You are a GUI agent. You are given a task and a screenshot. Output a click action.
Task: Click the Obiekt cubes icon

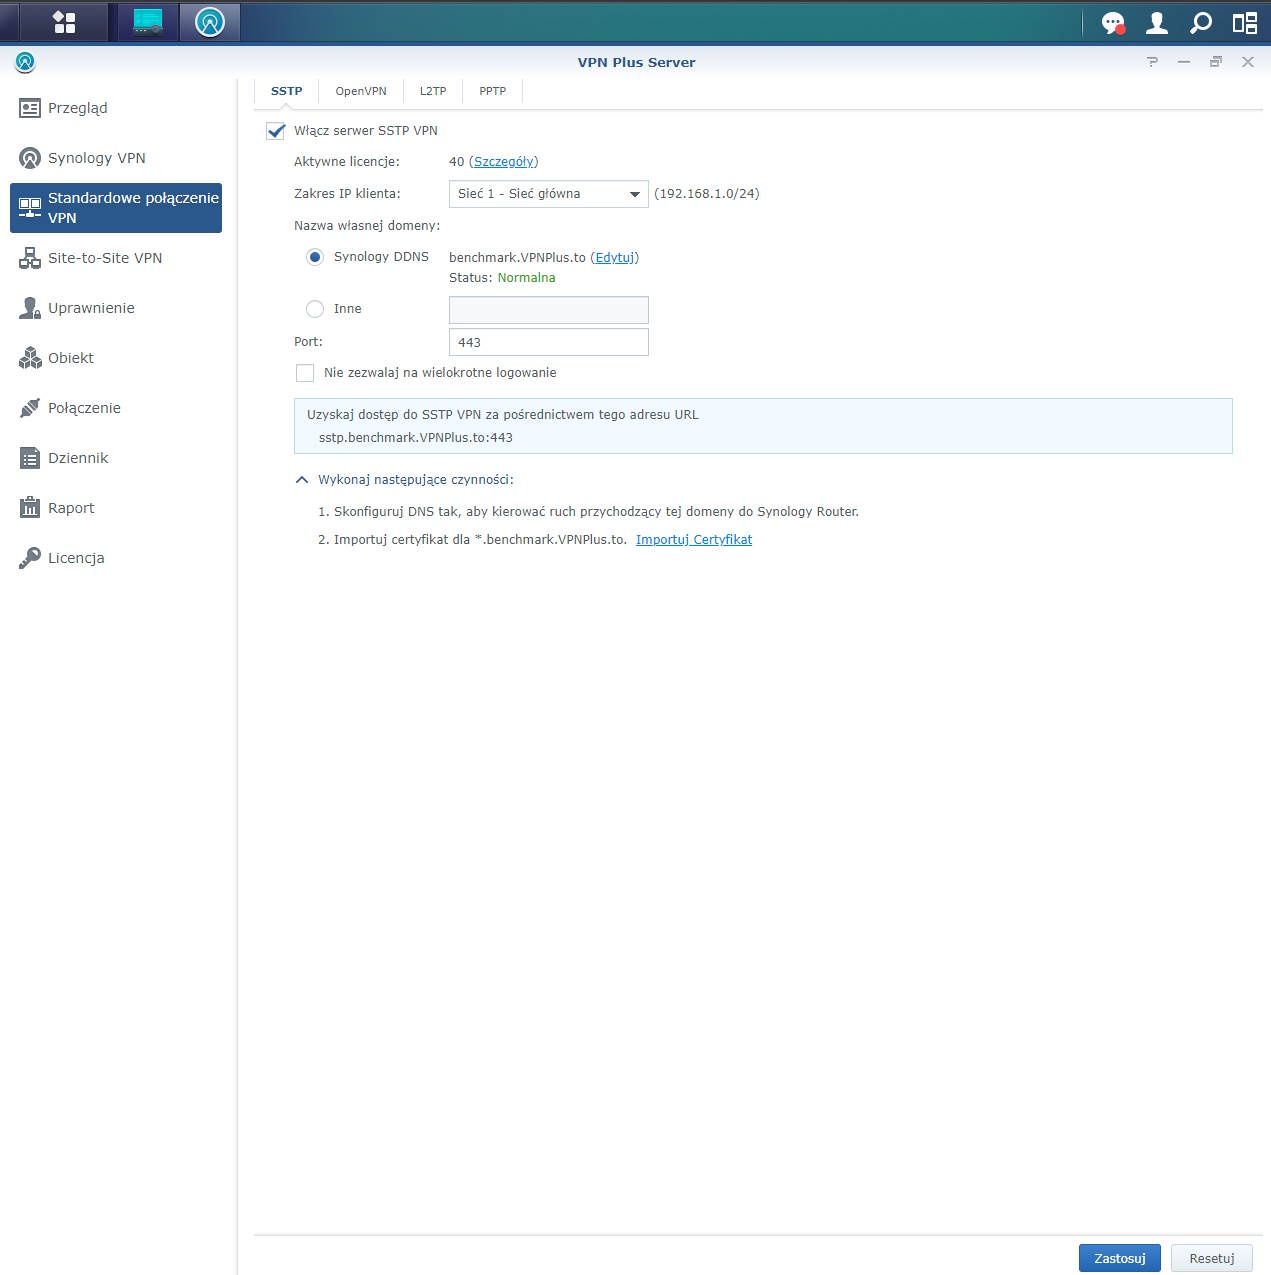point(30,358)
